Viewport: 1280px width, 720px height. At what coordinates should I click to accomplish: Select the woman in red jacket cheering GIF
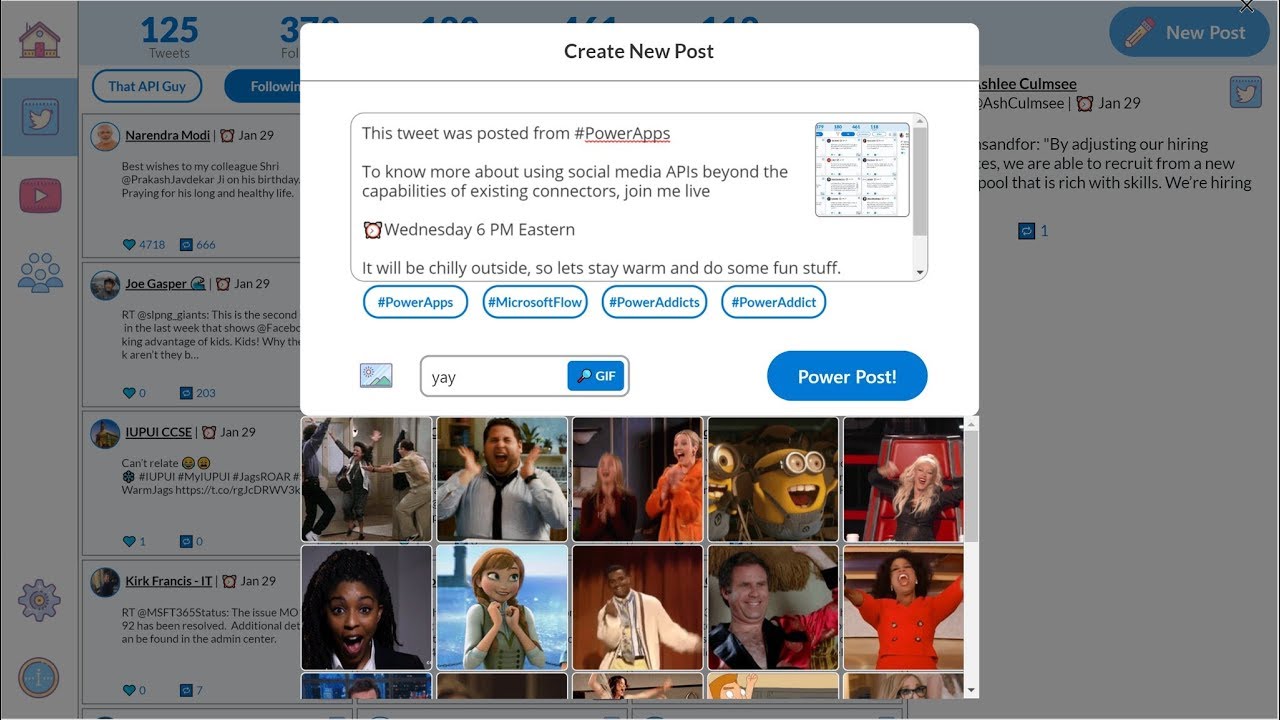point(903,607)
